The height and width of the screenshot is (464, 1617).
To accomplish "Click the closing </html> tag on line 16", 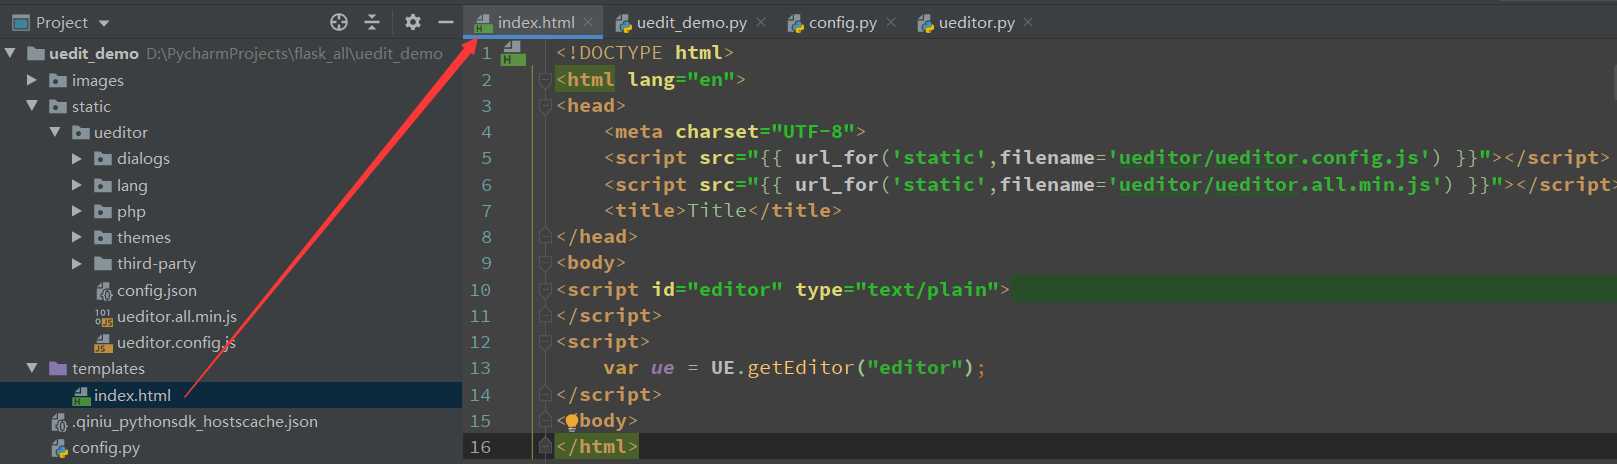I will pyautogui.click(x=596, y=446).
